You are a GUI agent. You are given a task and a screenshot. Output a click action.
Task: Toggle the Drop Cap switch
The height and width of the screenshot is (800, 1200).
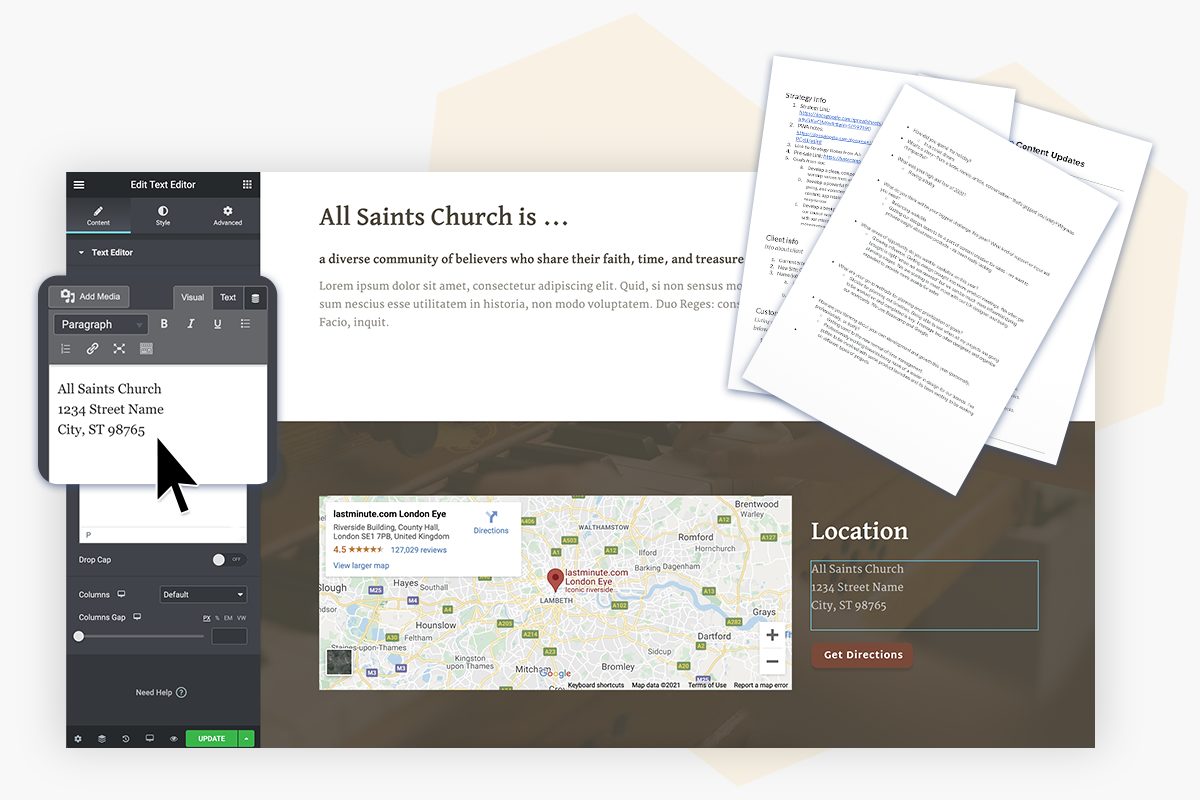pyautogui.click(x=228, y=560)
